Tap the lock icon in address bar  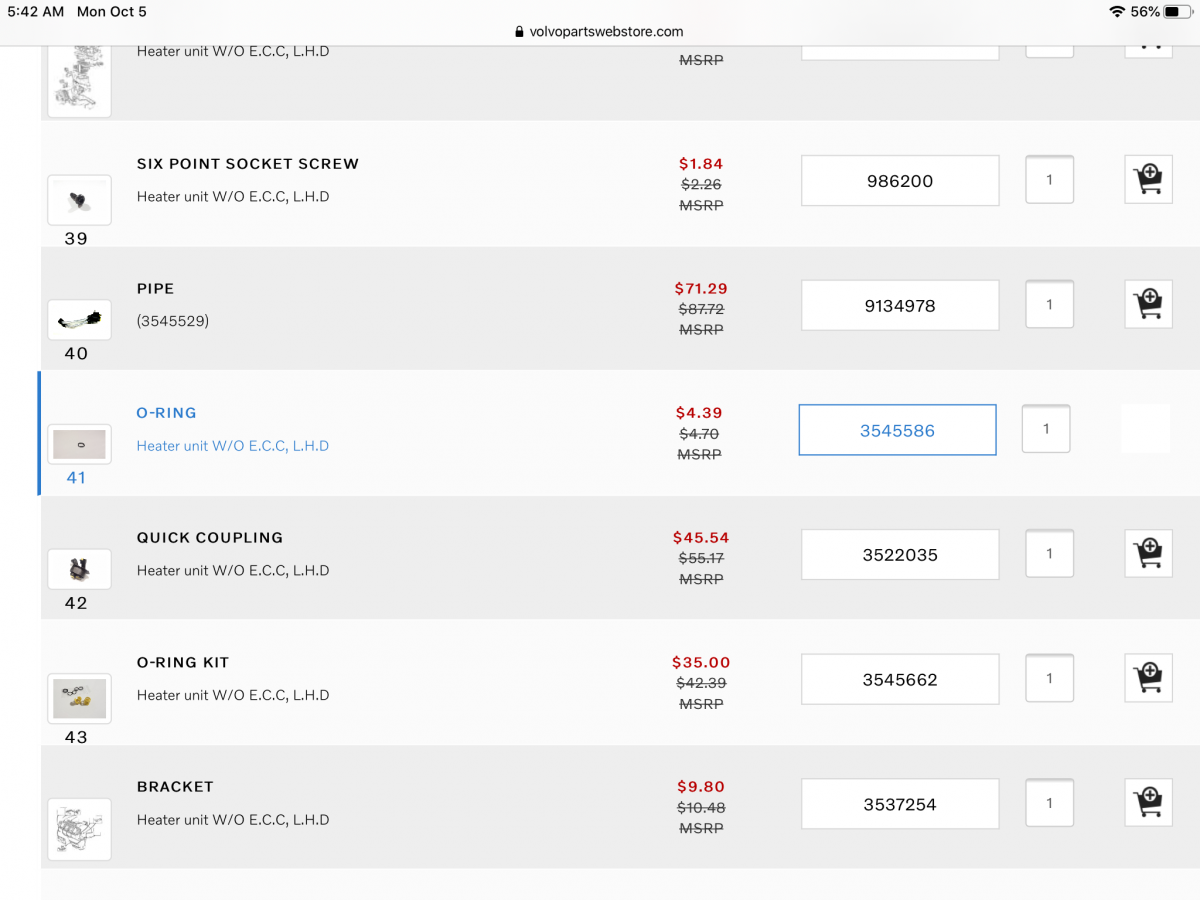(519, 32)
